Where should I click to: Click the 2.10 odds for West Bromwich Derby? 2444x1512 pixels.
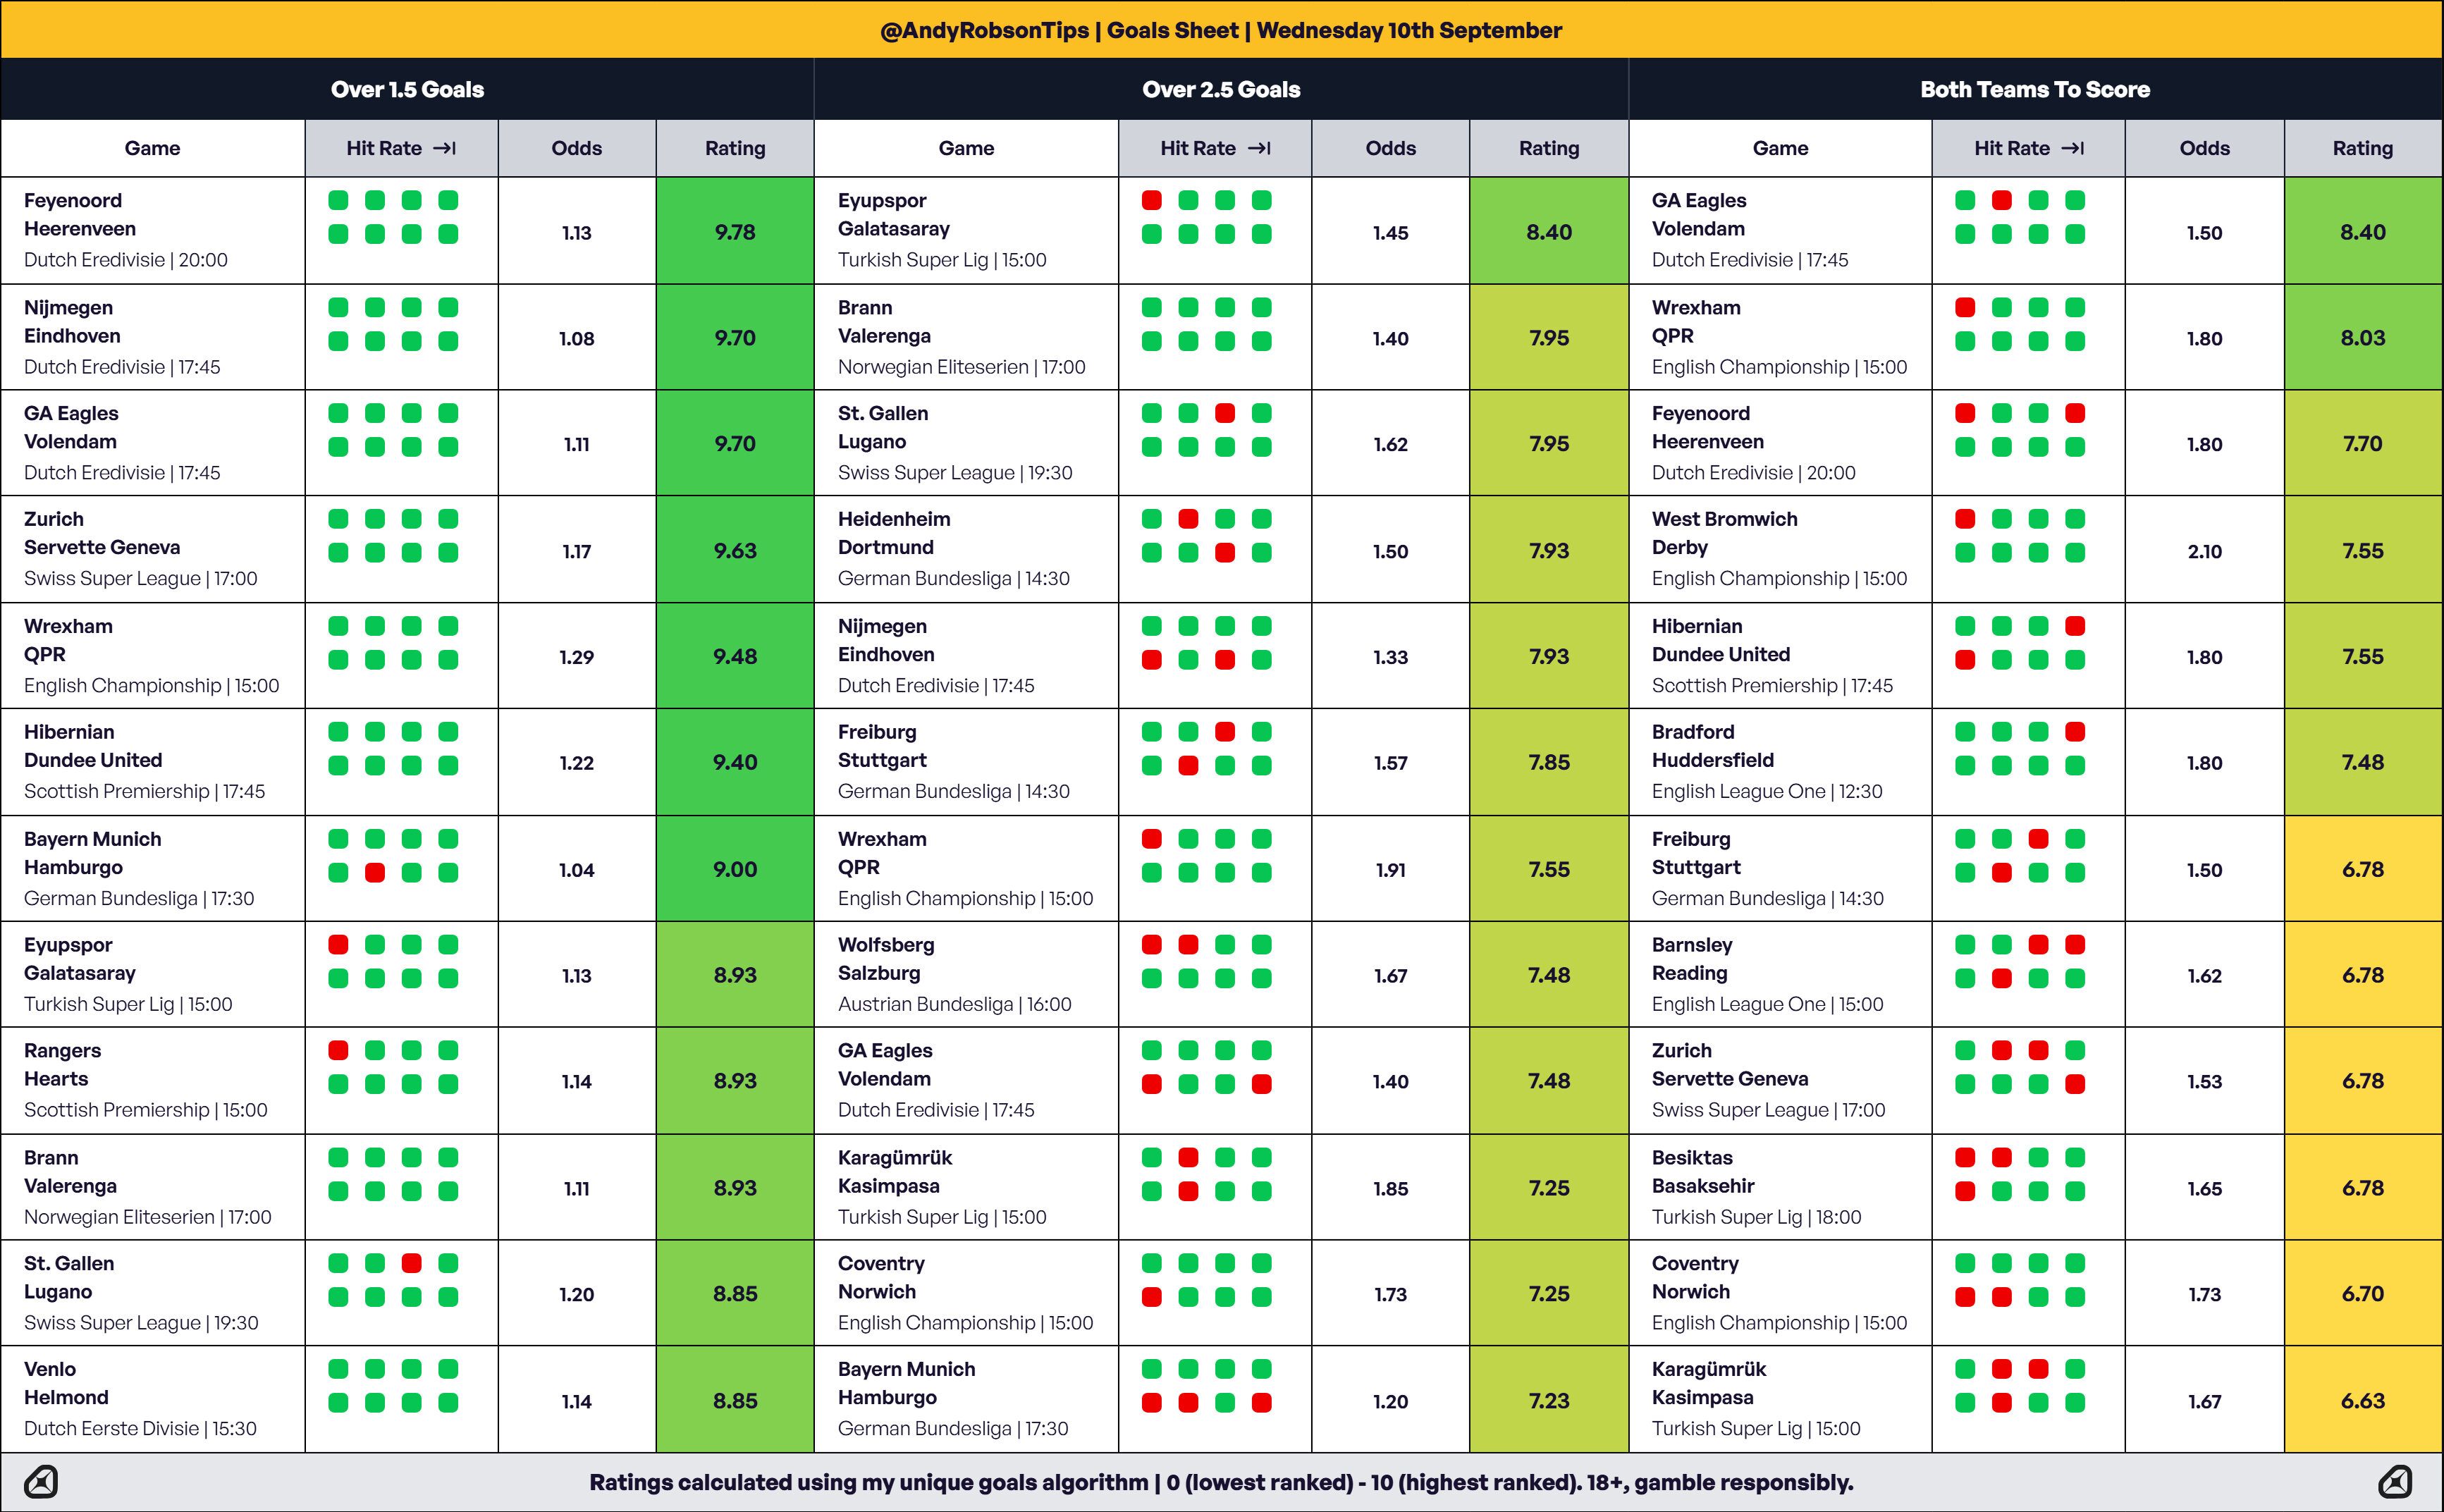[x=2205, y=551]
